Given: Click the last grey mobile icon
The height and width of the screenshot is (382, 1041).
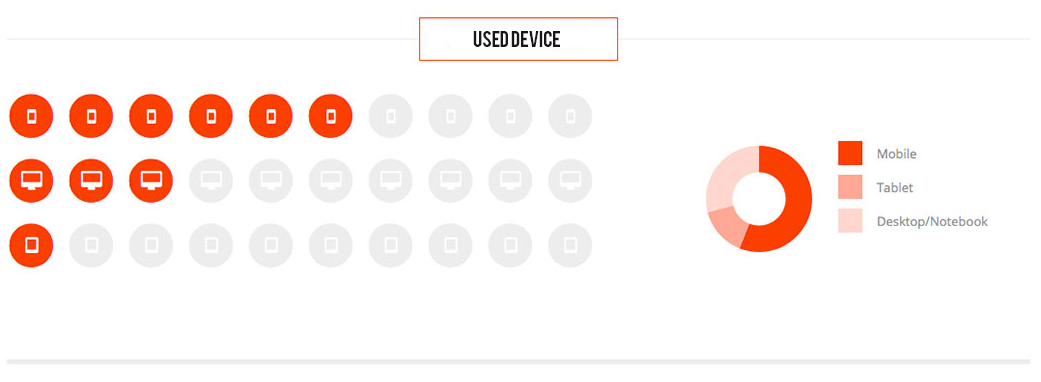Looking at the screenshot, I should (570, 116).
